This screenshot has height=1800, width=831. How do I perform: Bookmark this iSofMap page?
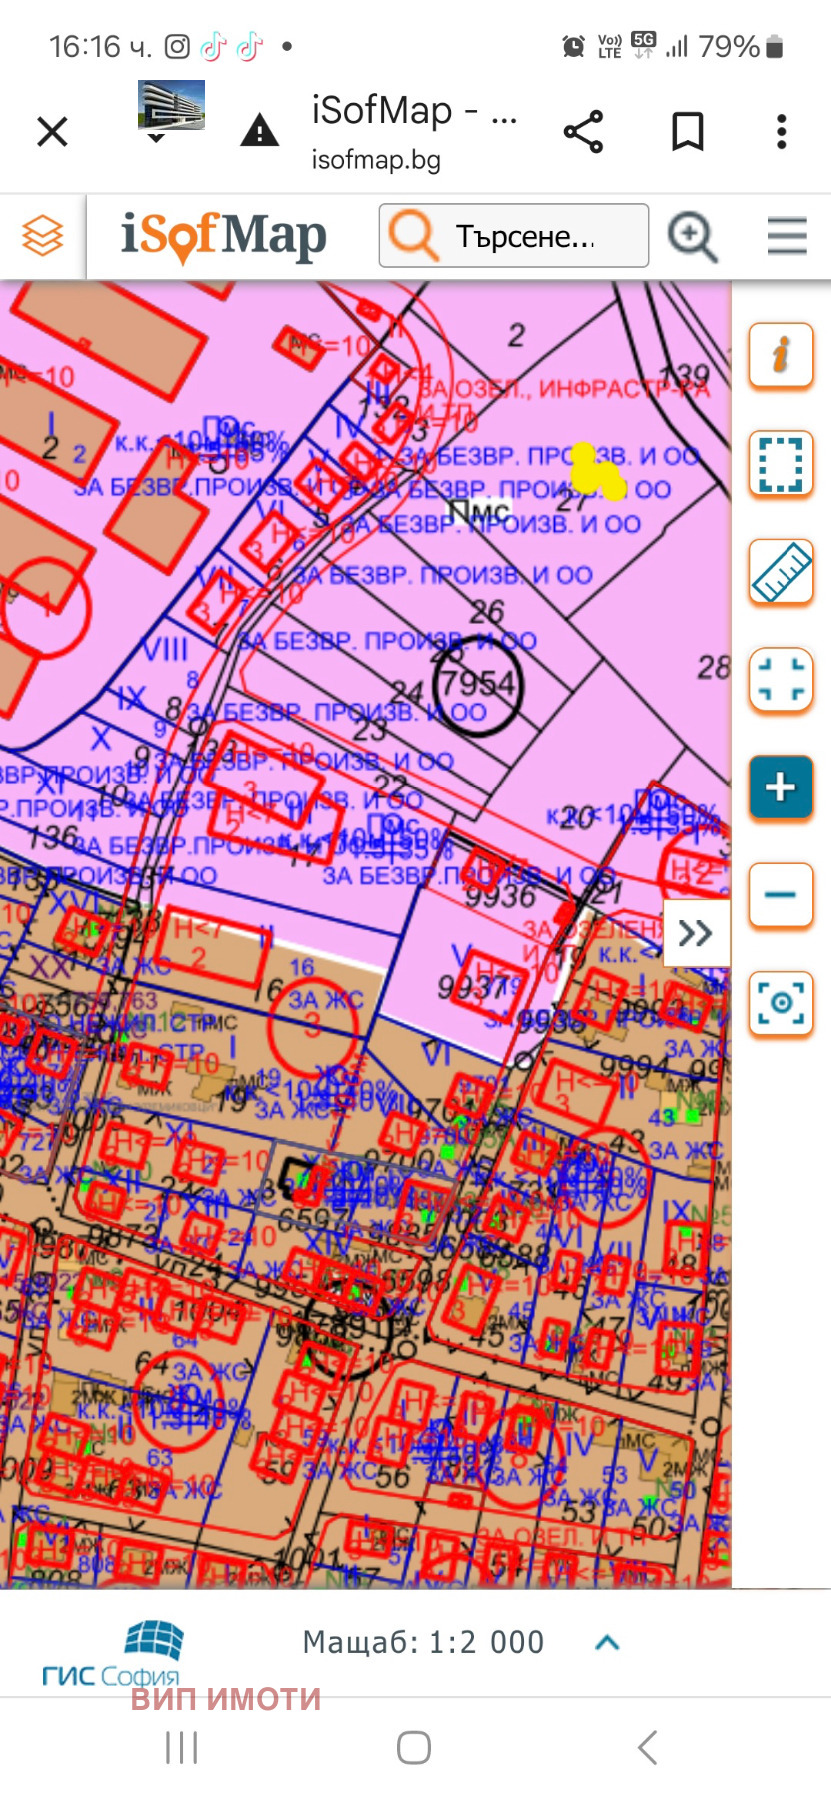(x=687, y=132)
